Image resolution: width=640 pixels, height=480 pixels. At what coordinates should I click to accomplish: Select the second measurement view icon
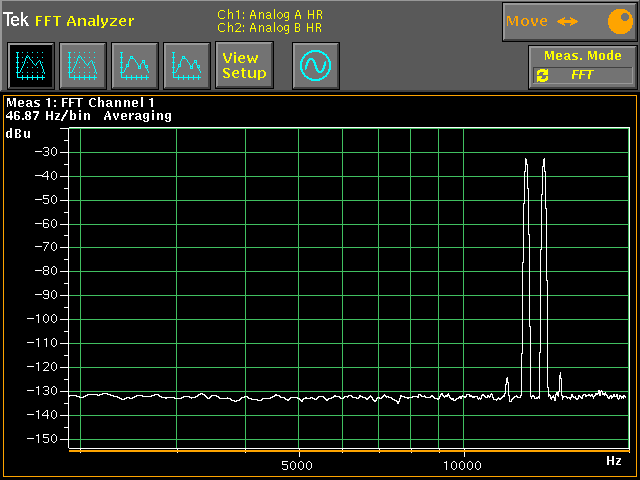click(82, 66)
